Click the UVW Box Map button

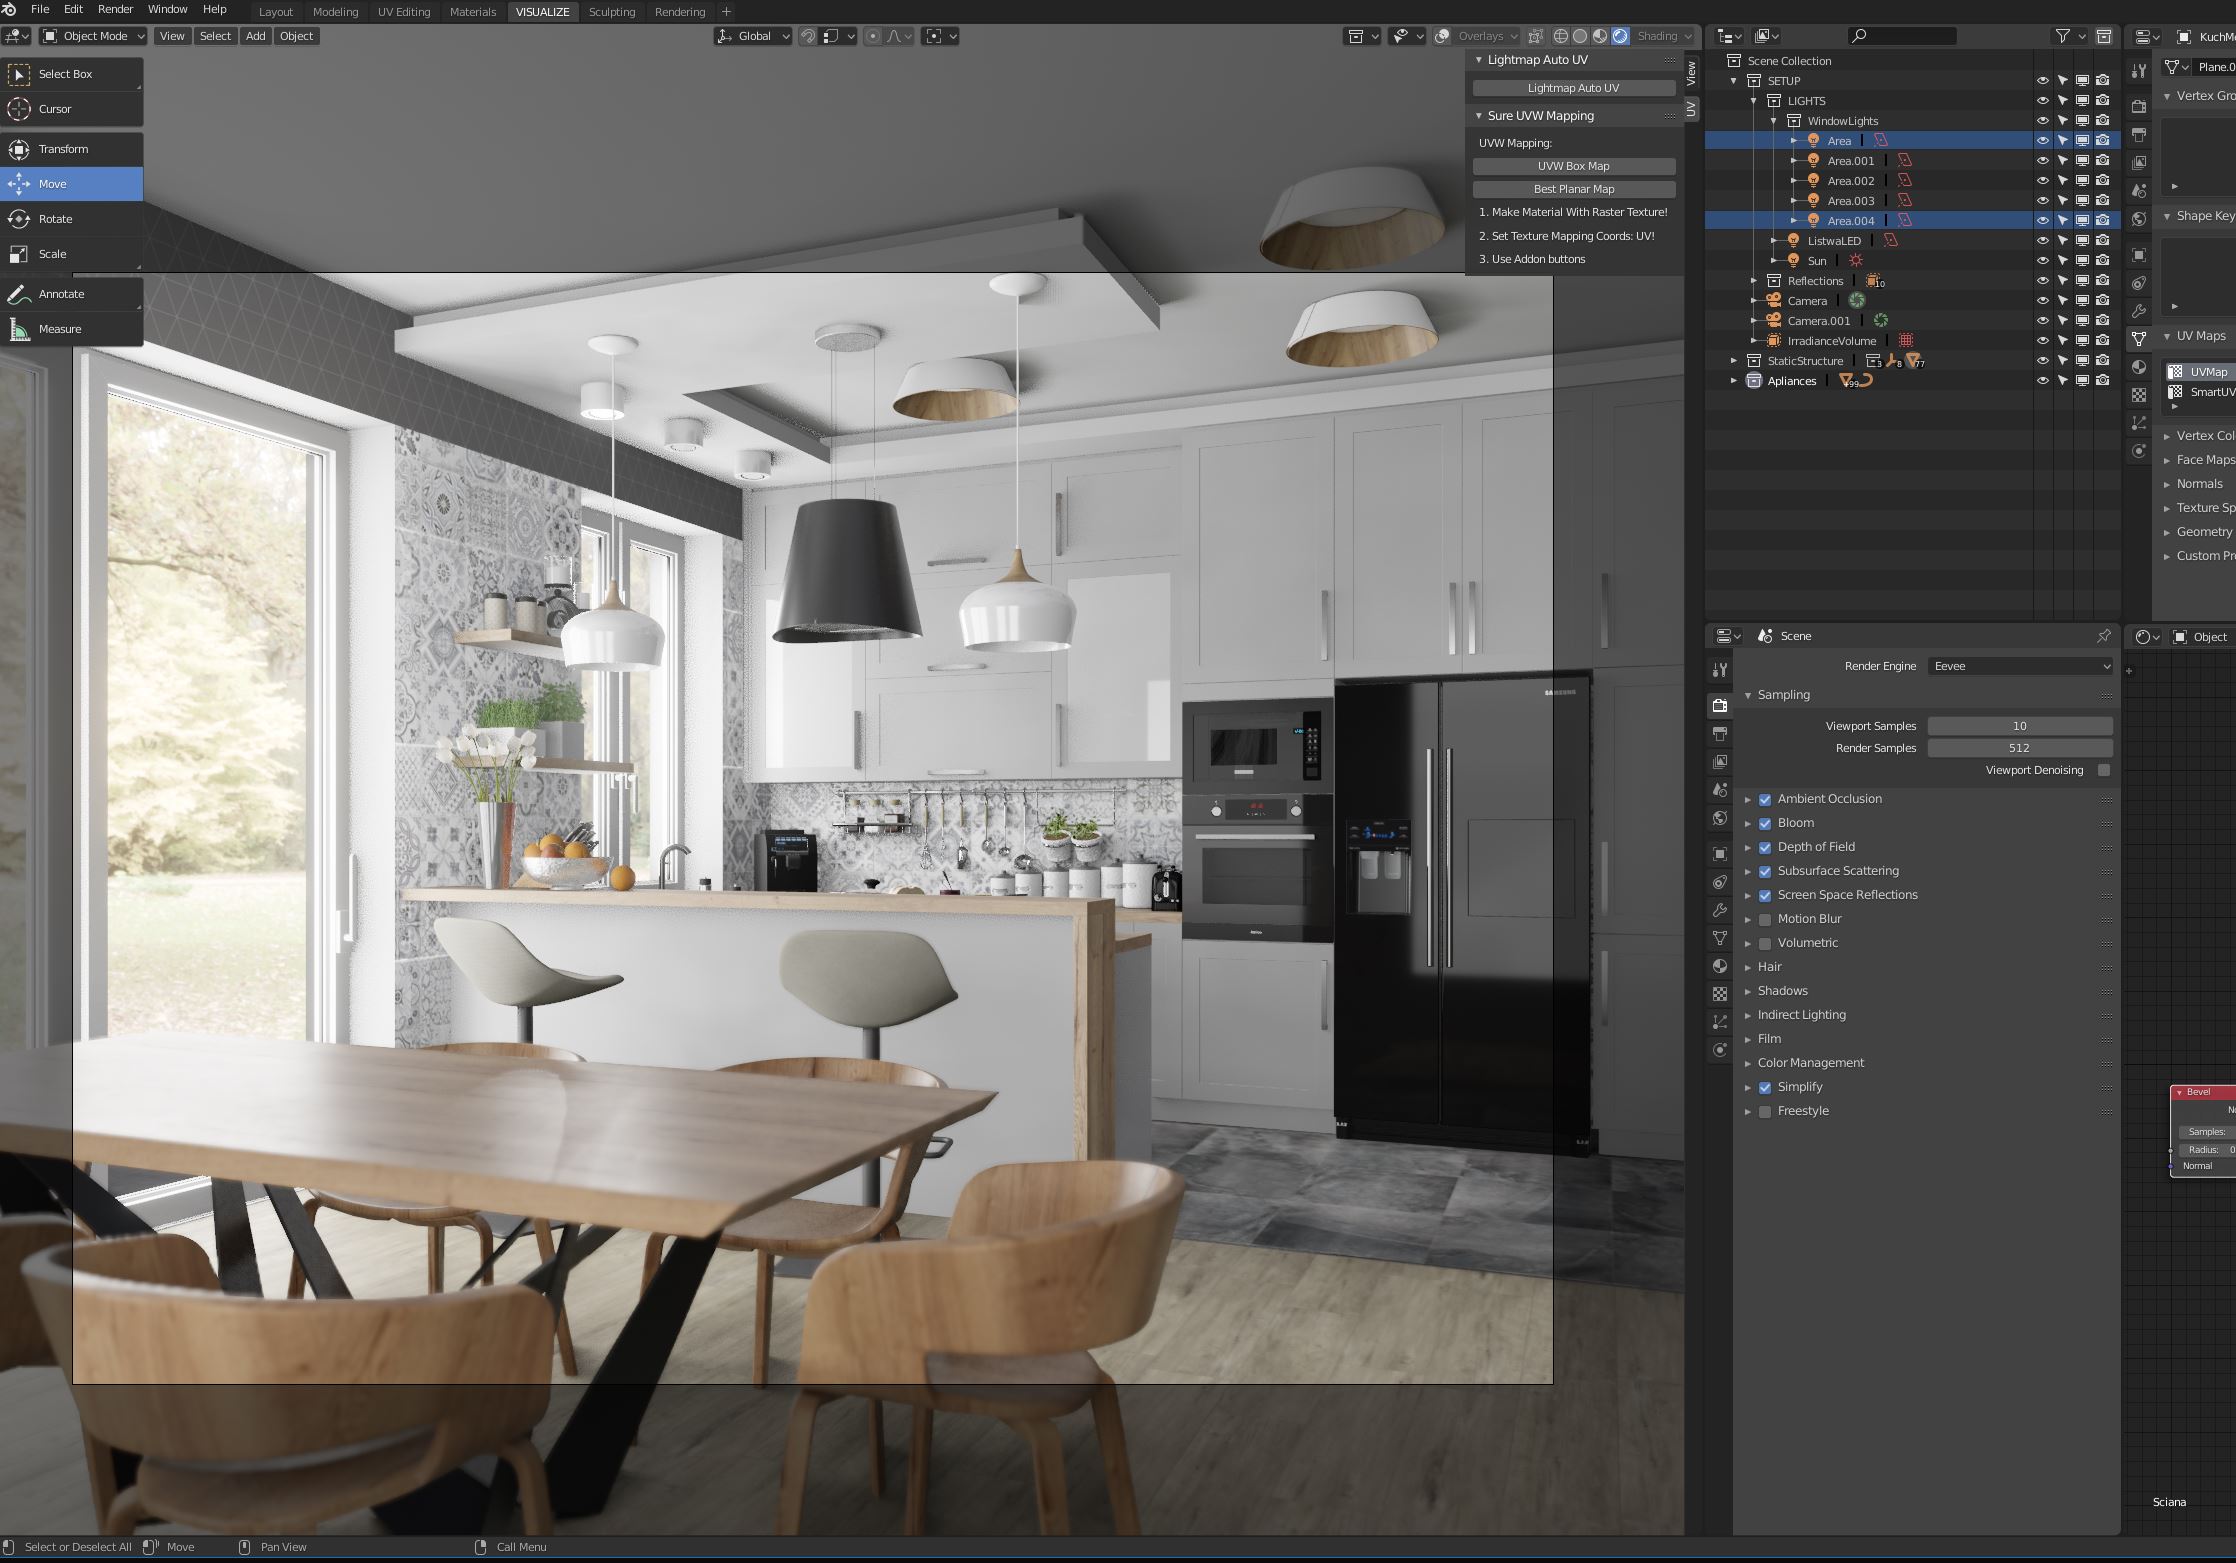tap(1573, 166)
